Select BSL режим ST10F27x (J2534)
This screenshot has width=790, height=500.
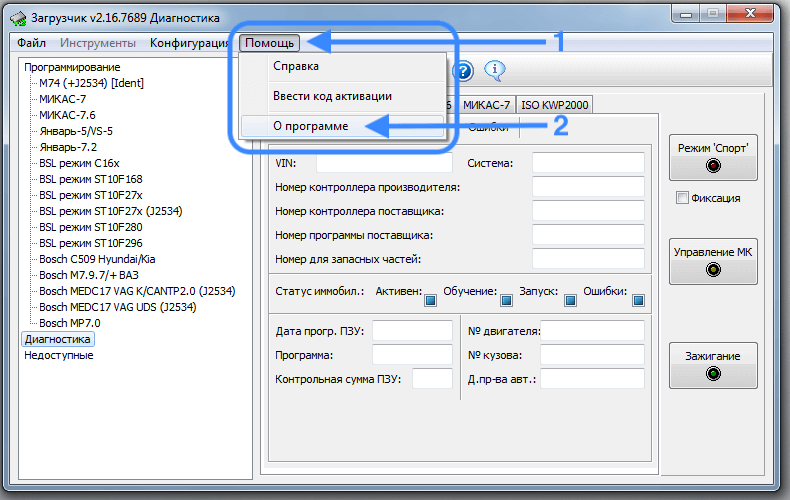click(x=111, y=211)
